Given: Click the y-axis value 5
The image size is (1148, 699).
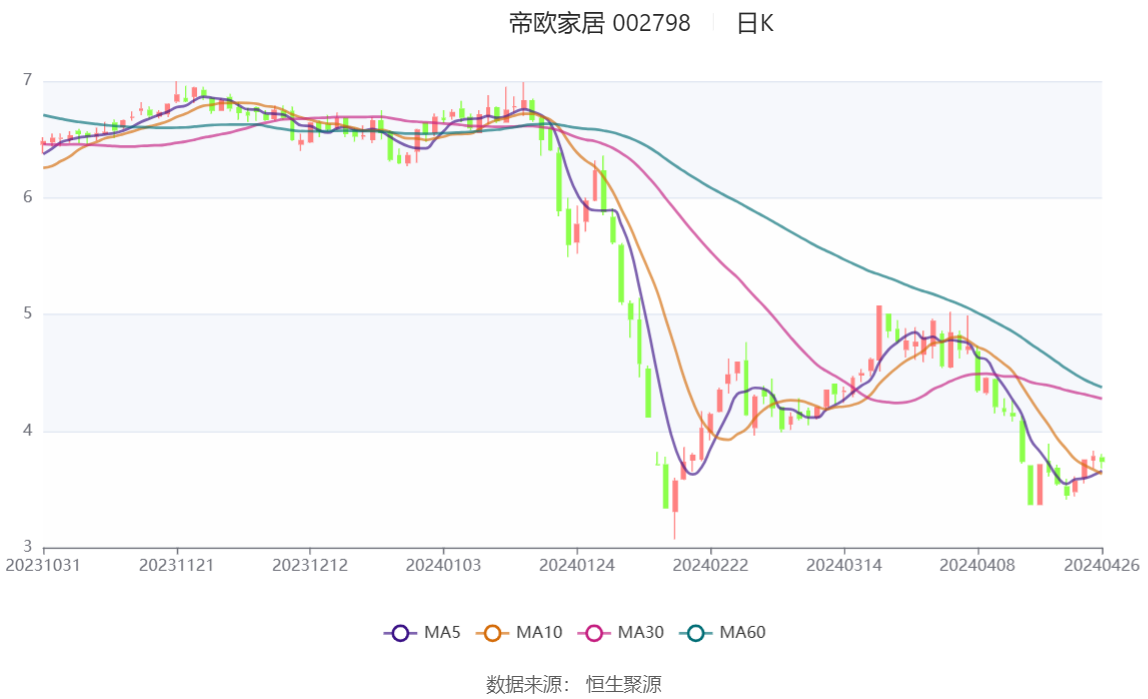Looking at the screenshot, I should (28, 313).
